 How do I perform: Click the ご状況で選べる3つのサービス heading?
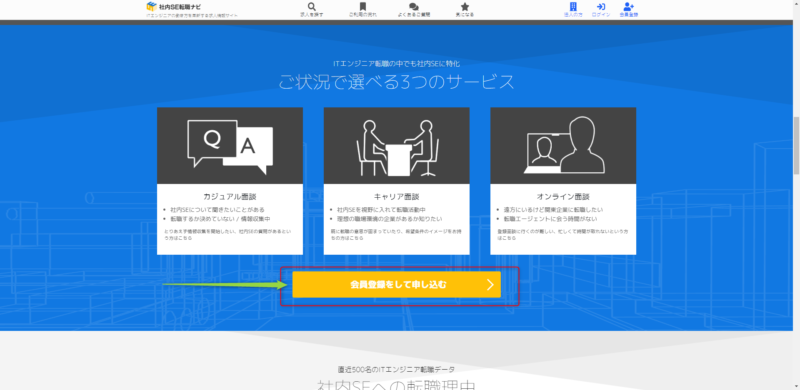[x=396, y=82]
